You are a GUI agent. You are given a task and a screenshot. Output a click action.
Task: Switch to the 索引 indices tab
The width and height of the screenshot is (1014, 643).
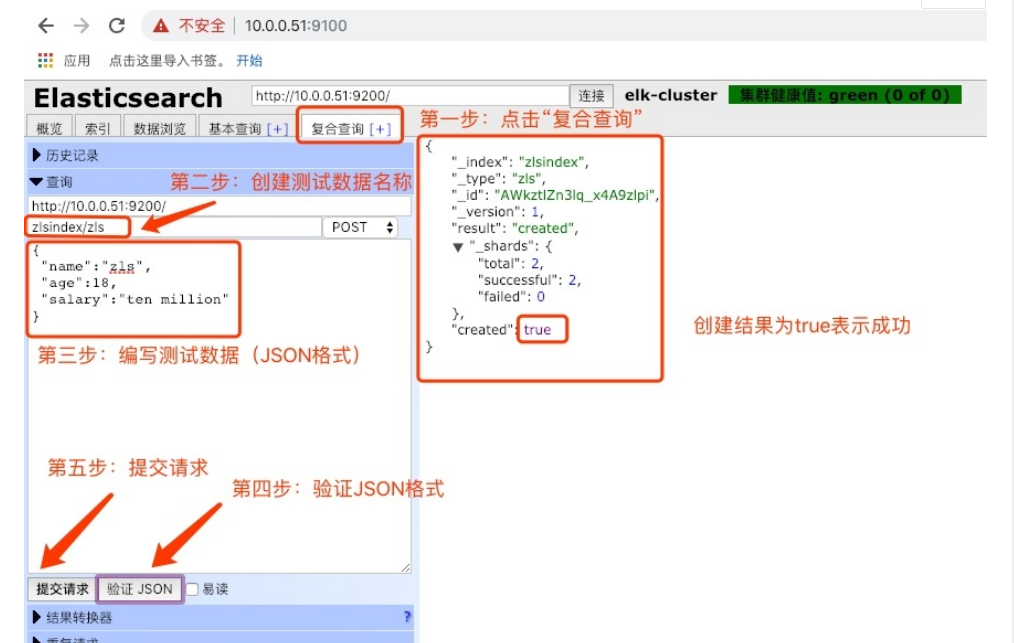click(98, 129)
